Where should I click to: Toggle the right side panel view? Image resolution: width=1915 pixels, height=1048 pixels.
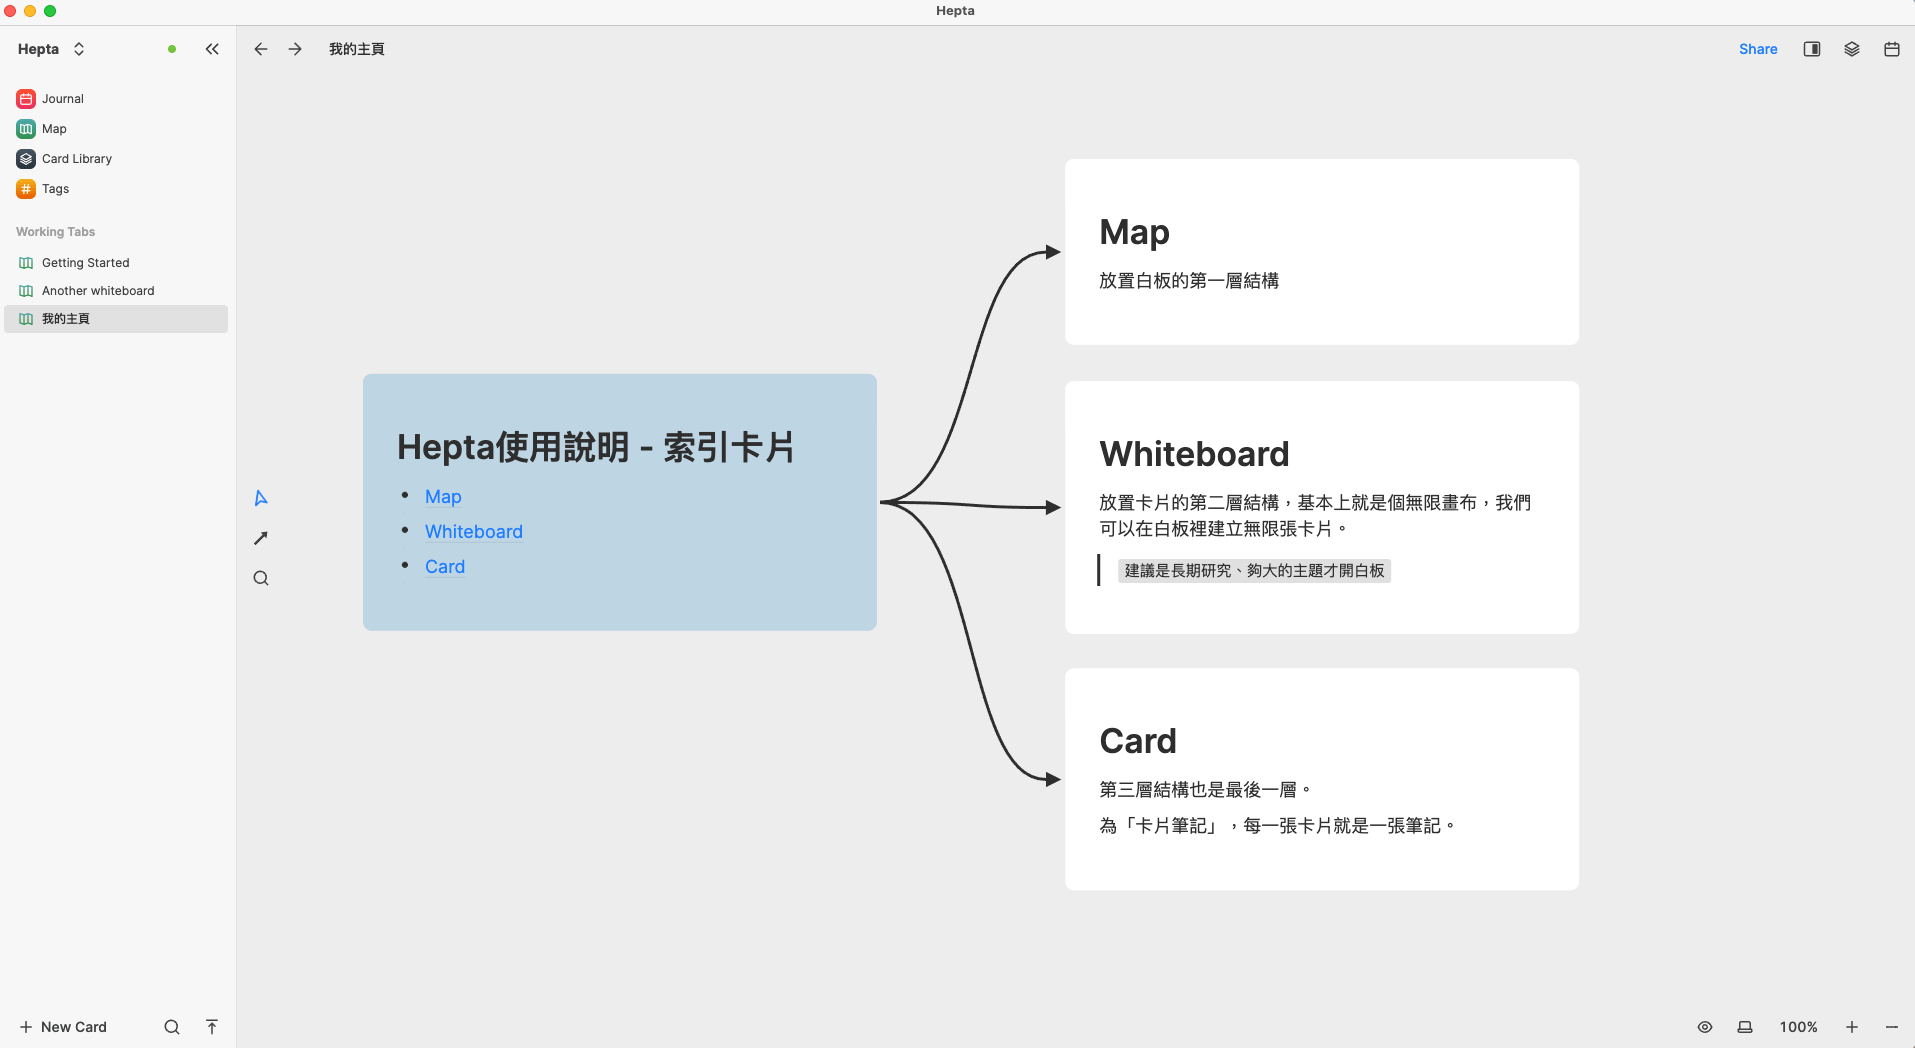1811,48
